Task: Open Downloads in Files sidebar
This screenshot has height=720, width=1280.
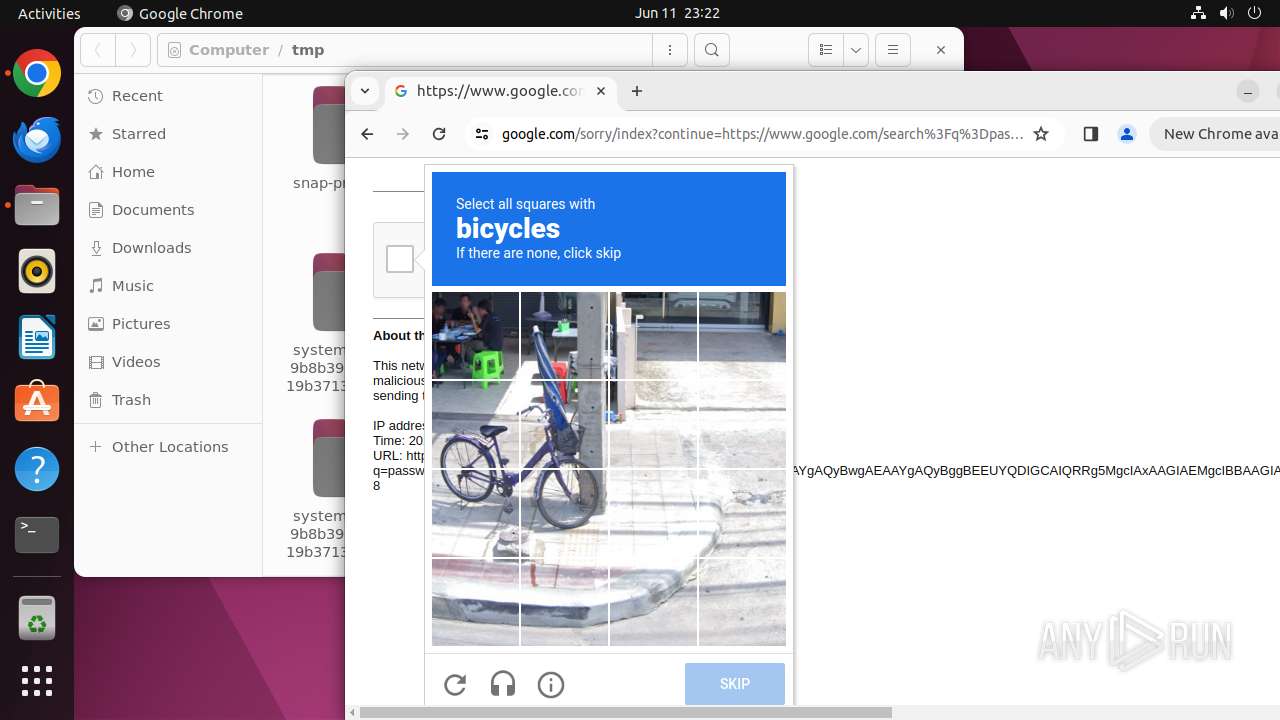Action: [168, 248]
